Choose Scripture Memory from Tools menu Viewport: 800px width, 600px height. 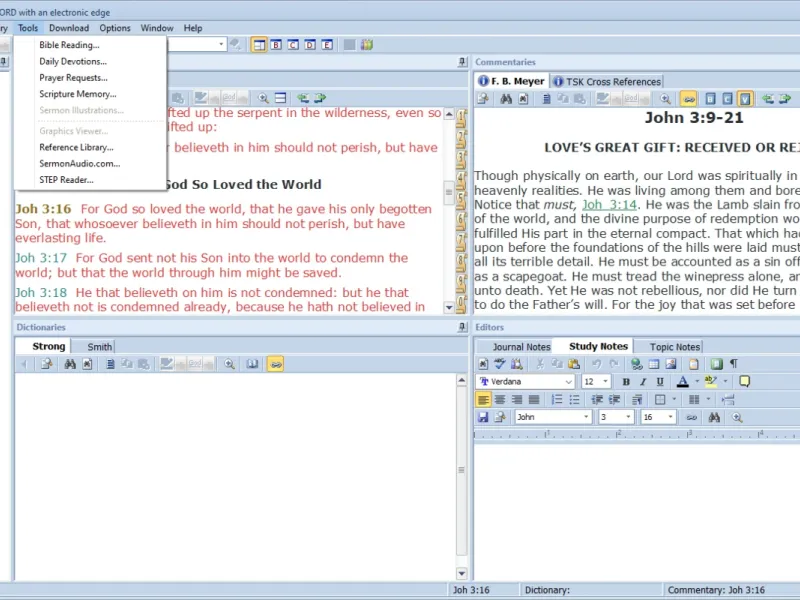pyautogui.click(x=78, y=94)
